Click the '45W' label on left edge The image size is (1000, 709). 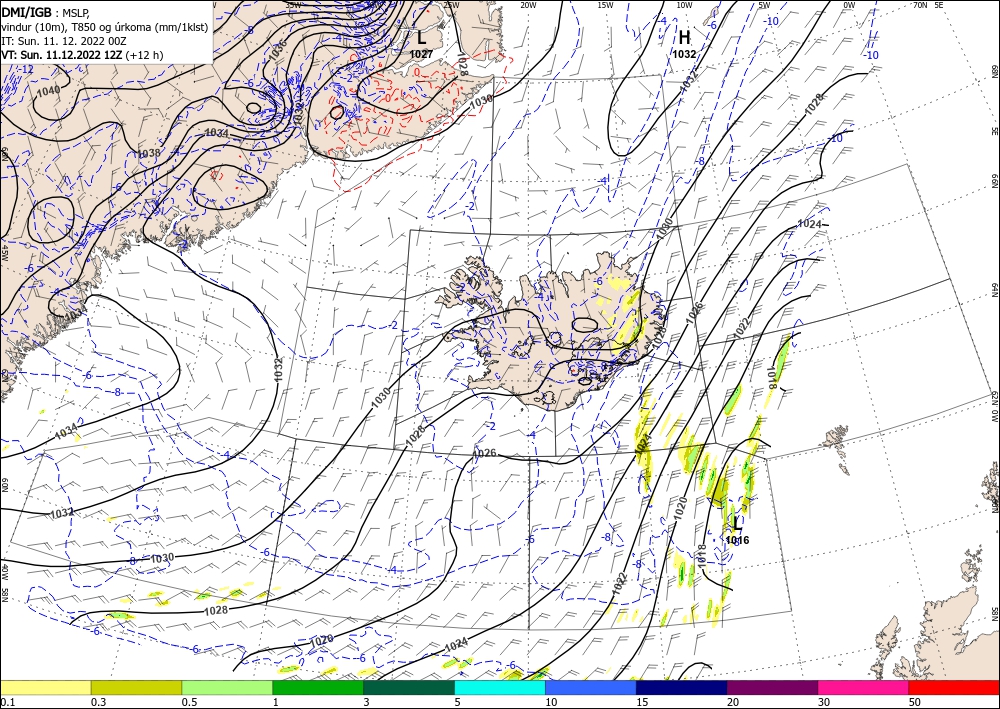coord(4,253)
